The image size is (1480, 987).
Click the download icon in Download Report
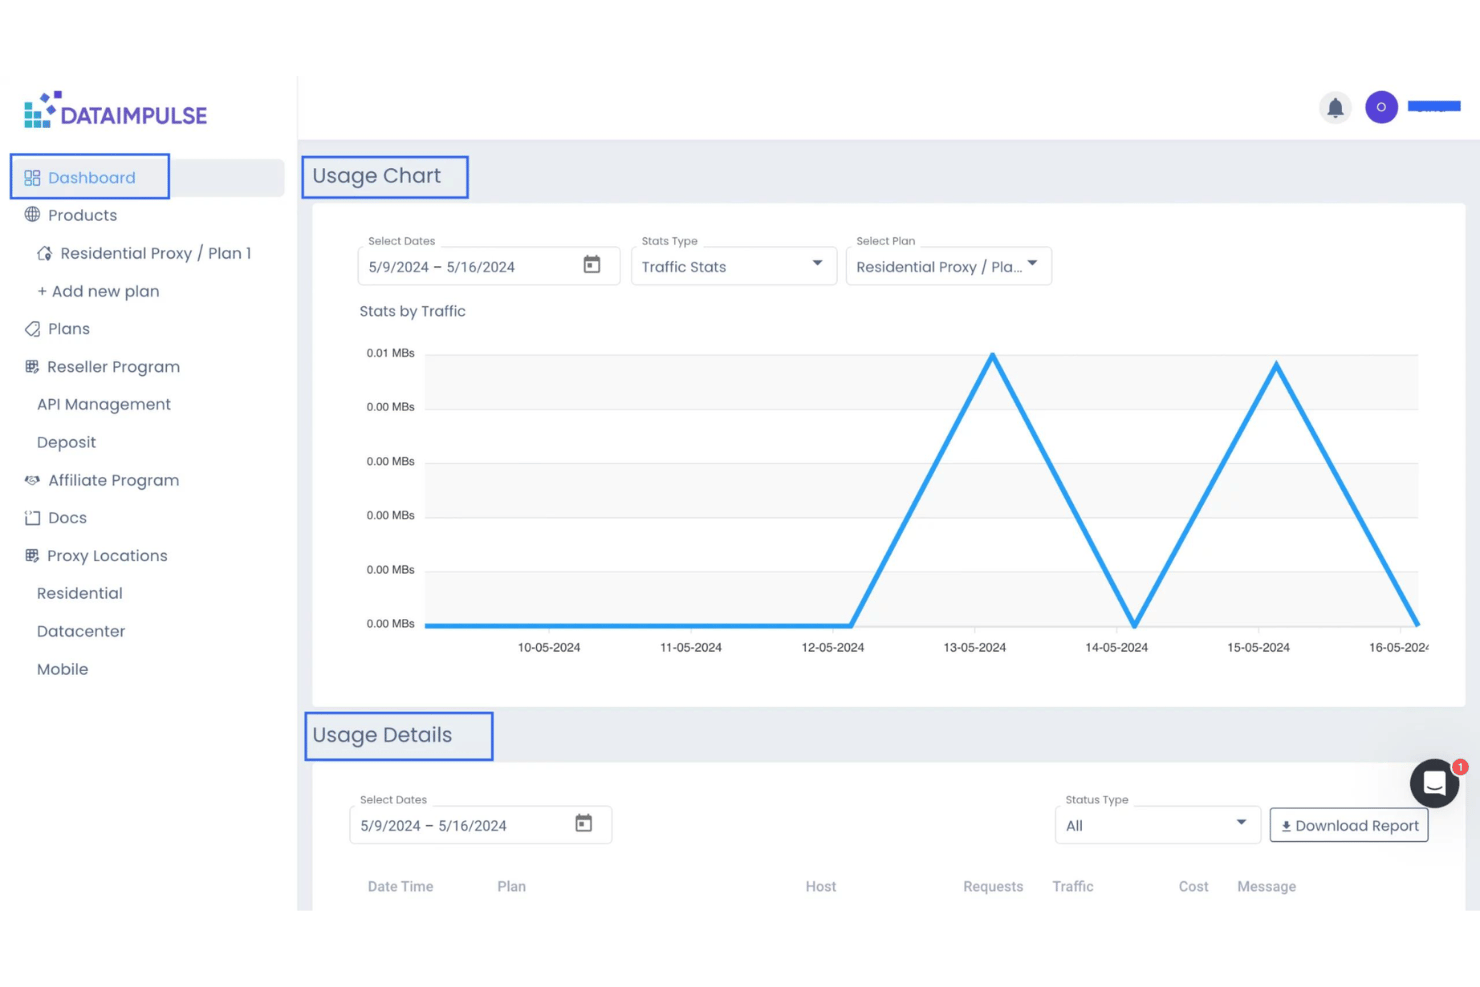(x=1286, y=826)
